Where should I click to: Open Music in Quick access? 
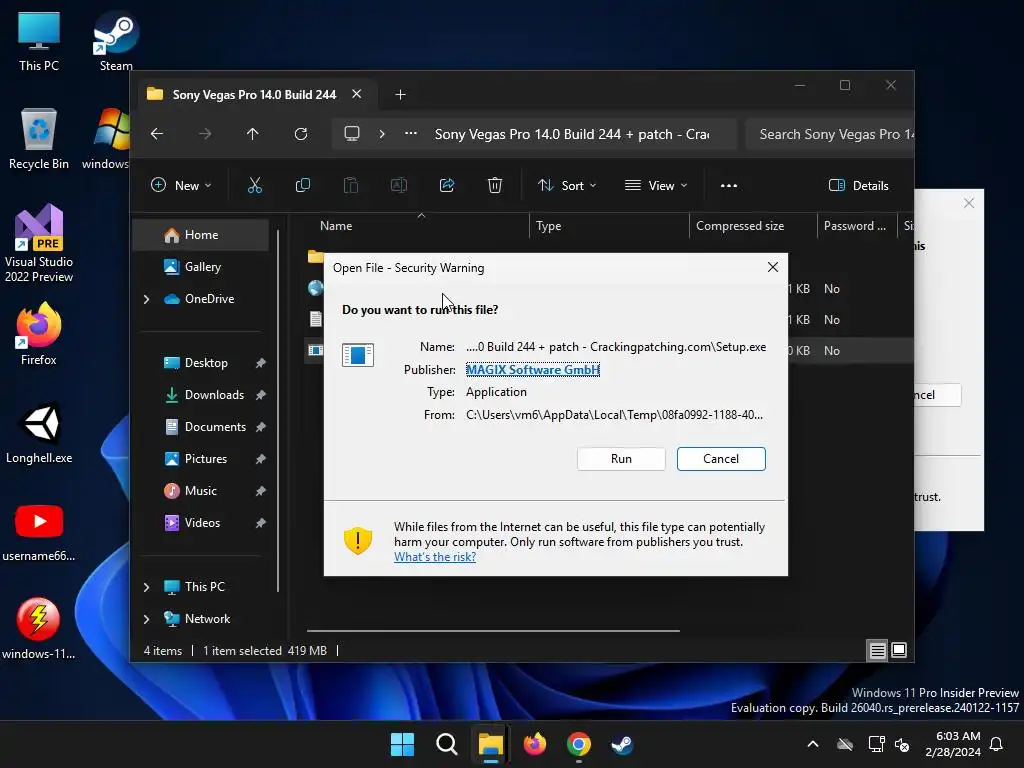coord(200,490)
